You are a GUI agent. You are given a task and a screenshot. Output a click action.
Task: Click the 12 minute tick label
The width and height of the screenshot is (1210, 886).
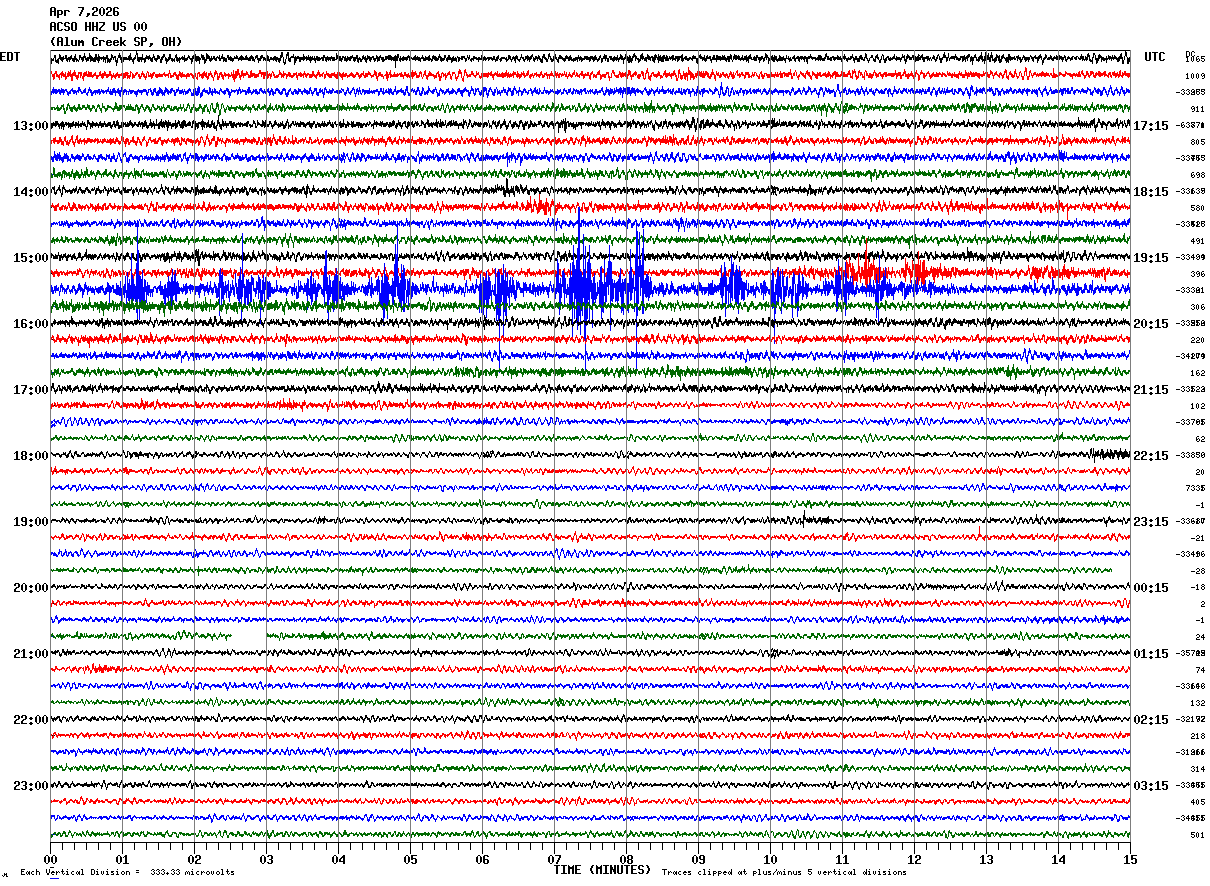914,860
